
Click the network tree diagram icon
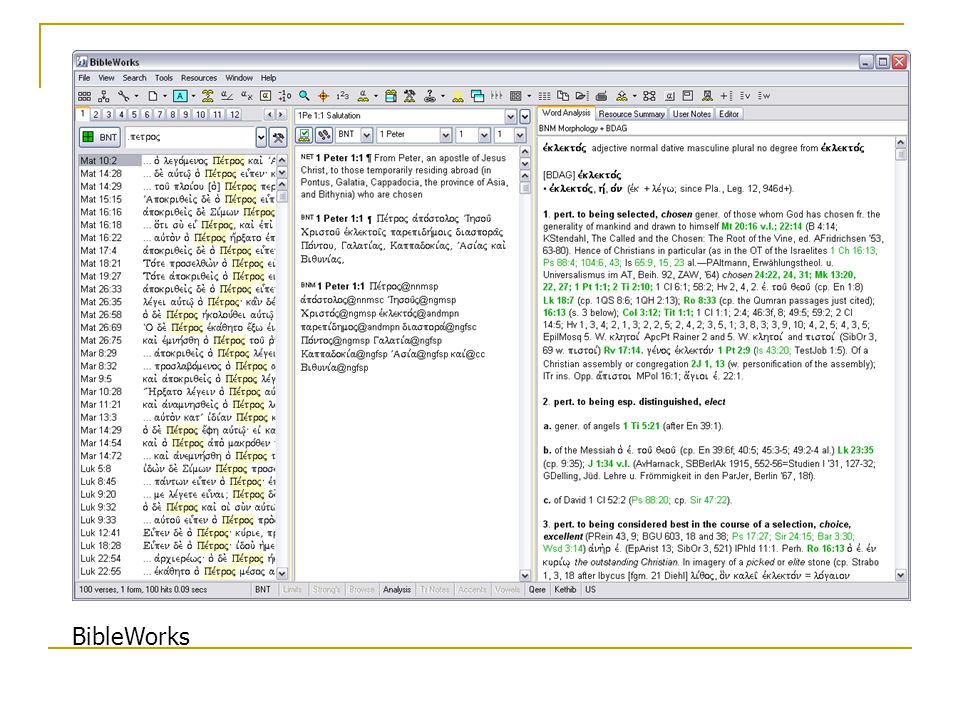tap(104, 96)
